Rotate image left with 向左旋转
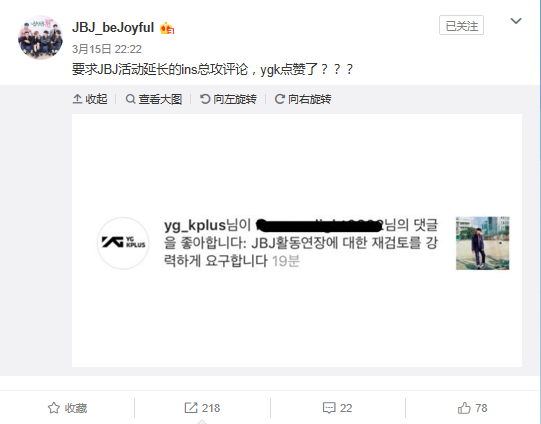The height and width of the screenshot is (424, 541). 228,99
